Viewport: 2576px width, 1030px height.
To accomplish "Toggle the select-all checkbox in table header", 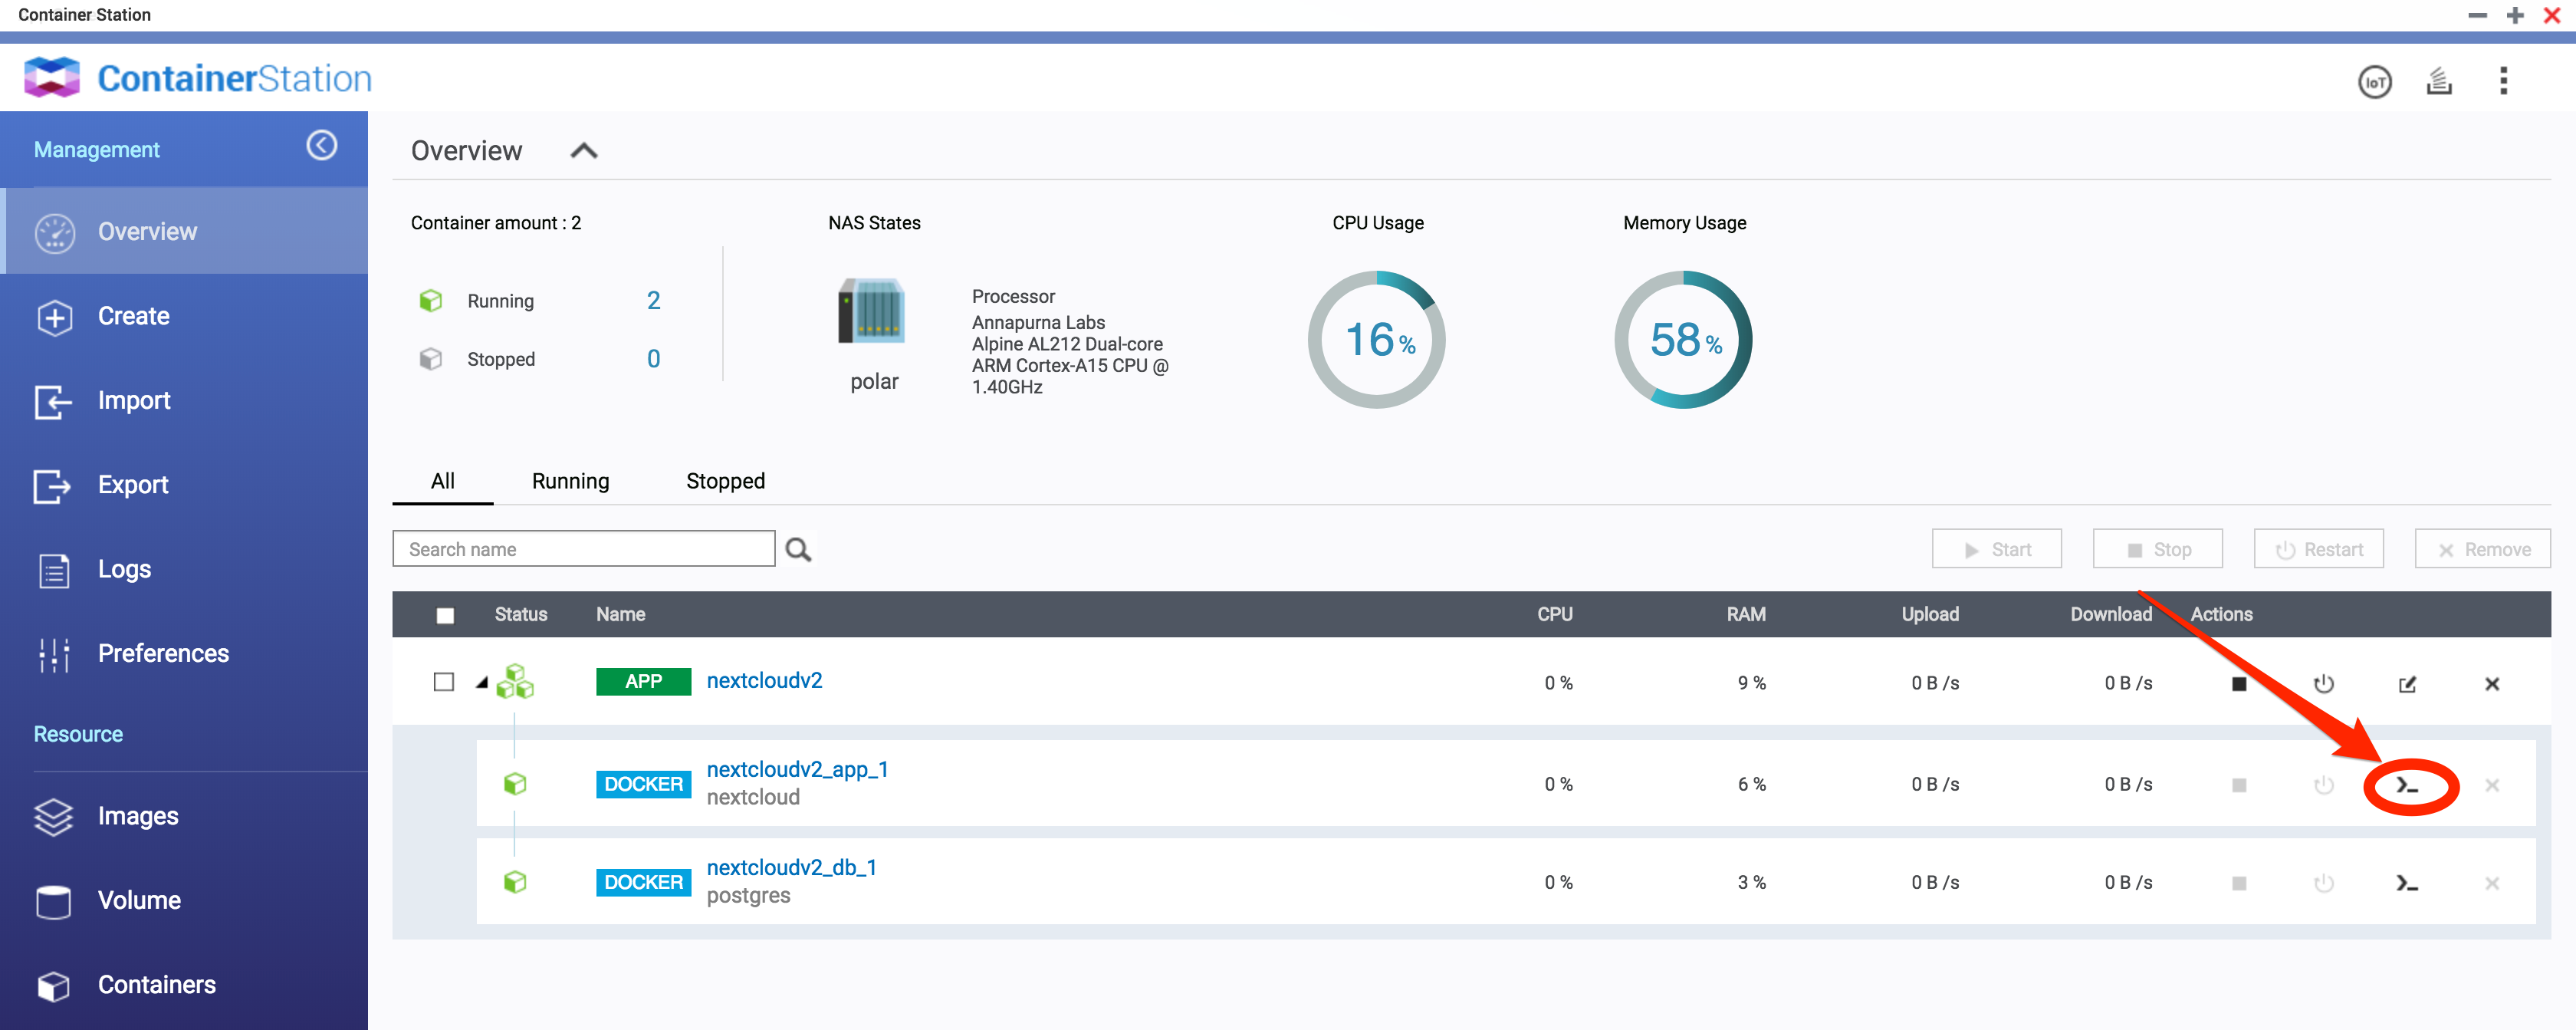I will click(445, 615).
